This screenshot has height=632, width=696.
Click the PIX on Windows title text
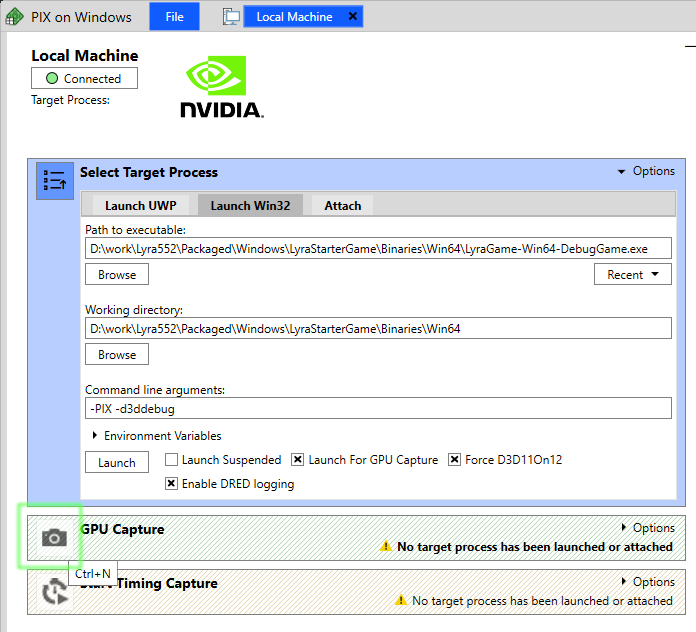point(81,17)
